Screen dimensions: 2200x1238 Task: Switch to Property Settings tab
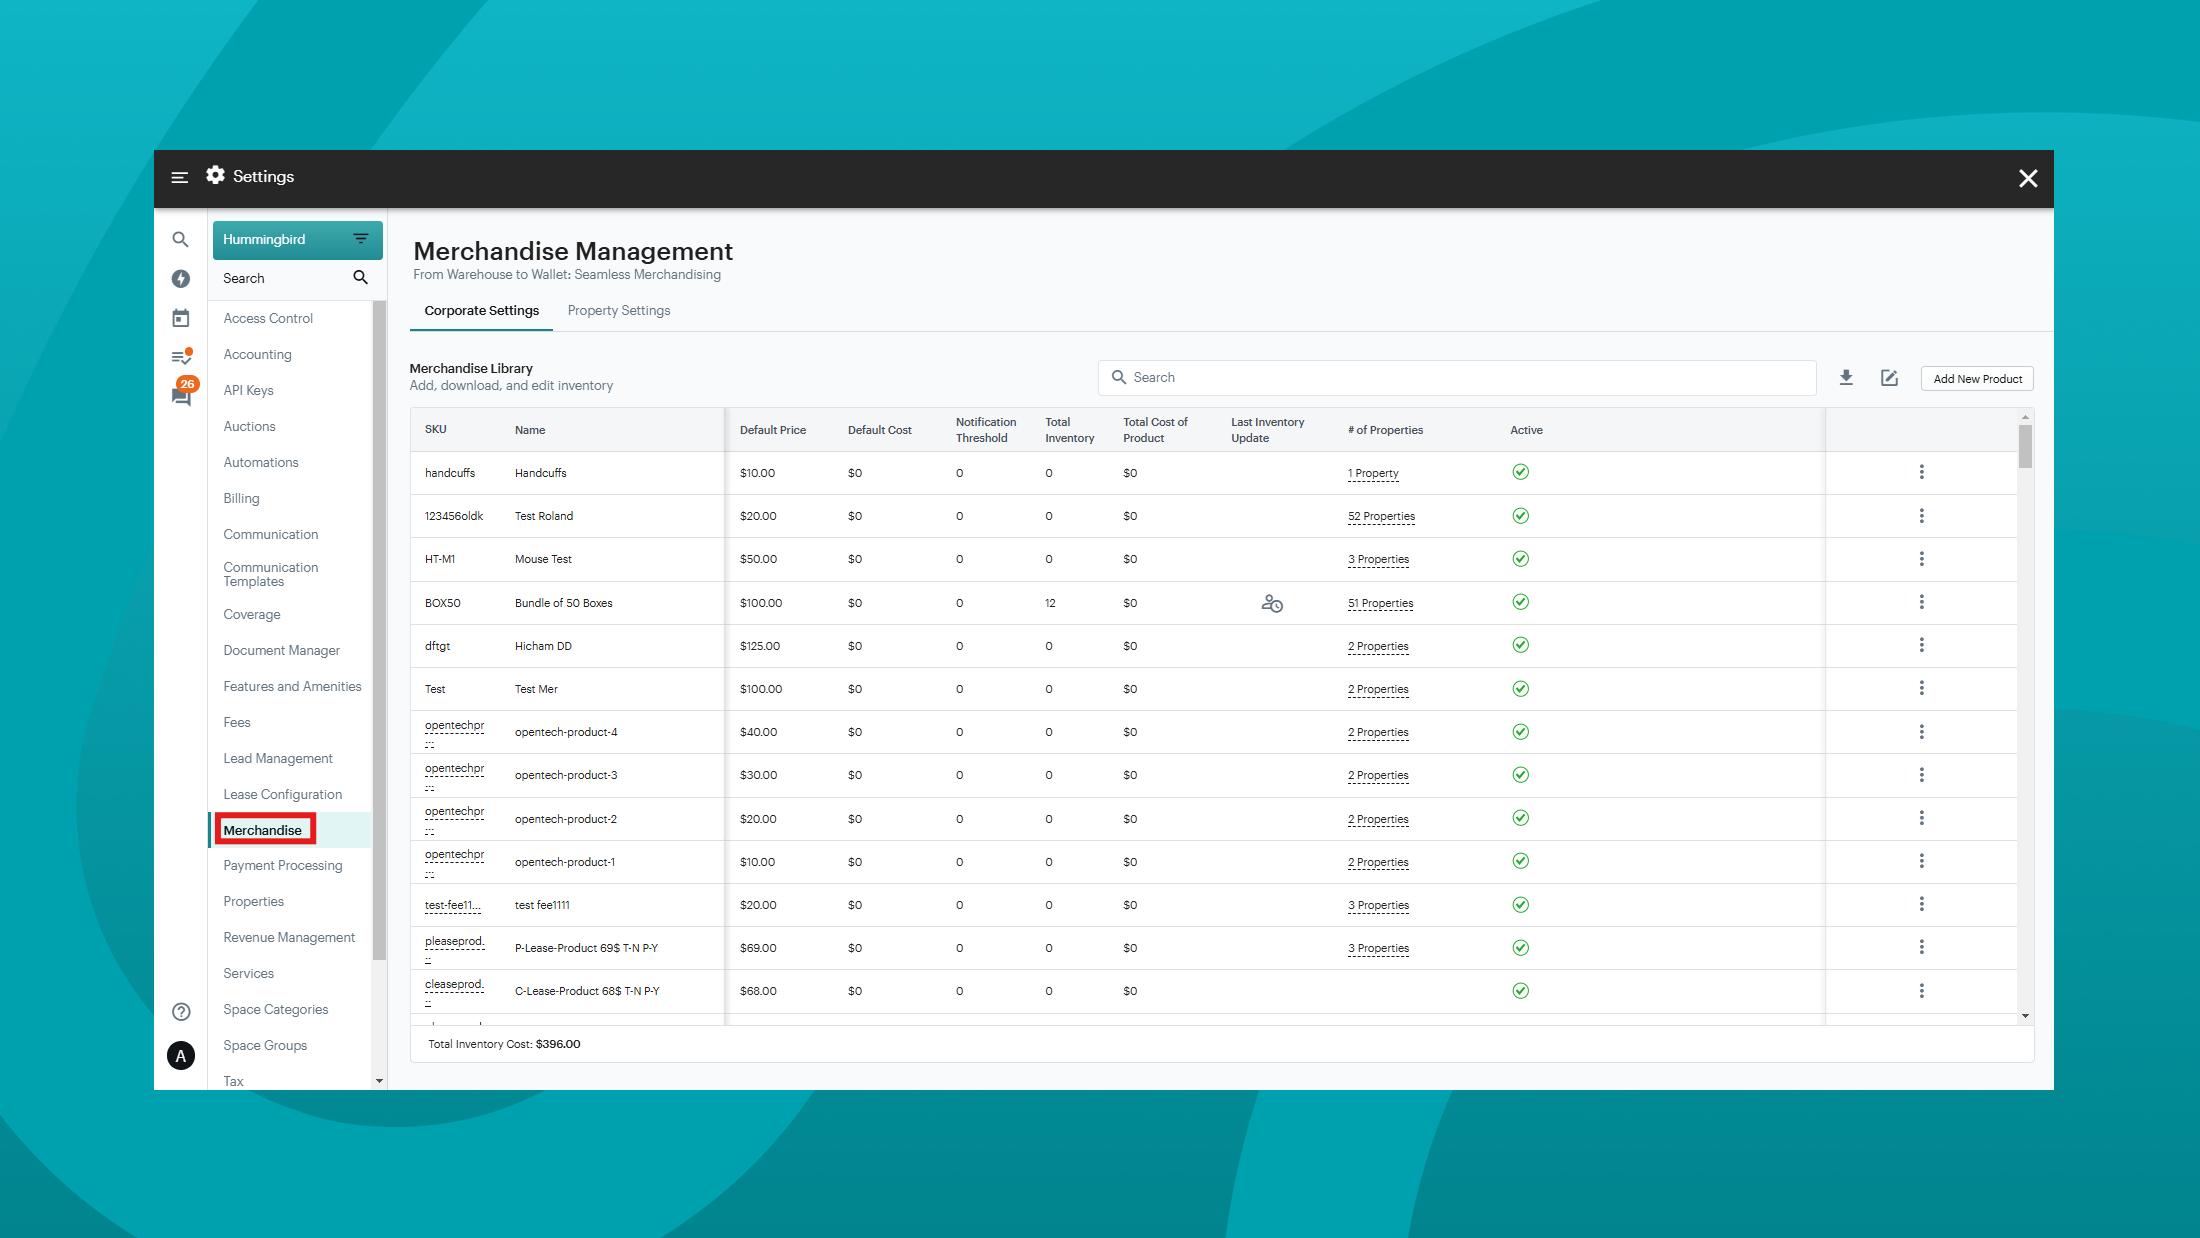point(620,311)
